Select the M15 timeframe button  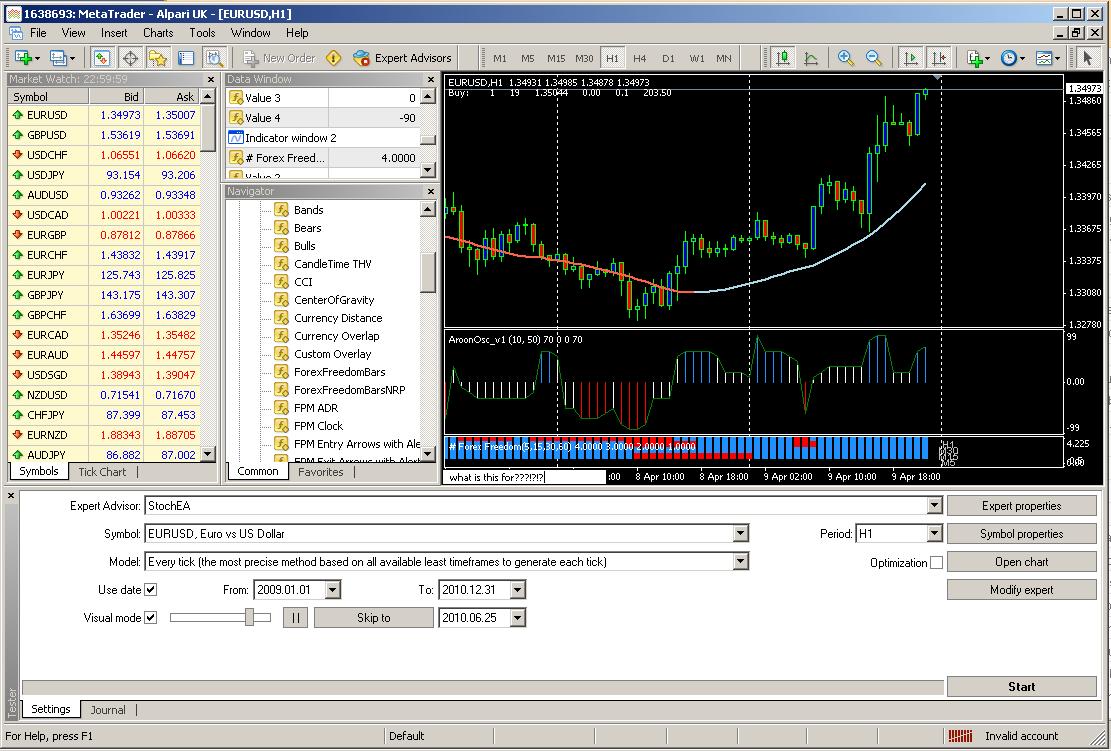[556, 58]
